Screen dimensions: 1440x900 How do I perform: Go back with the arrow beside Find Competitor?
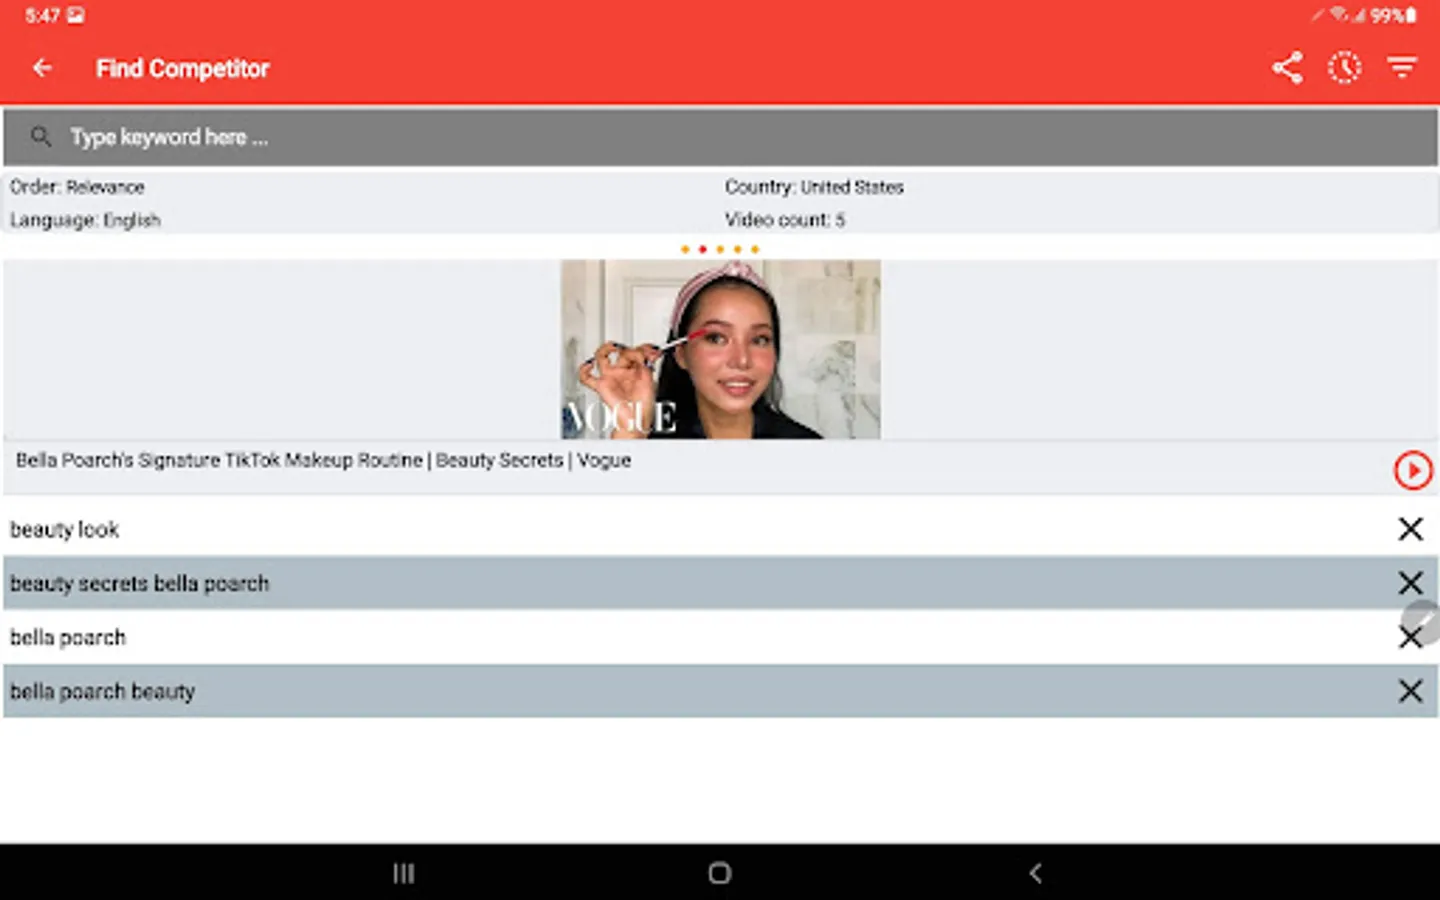click(x=42, y=68)
